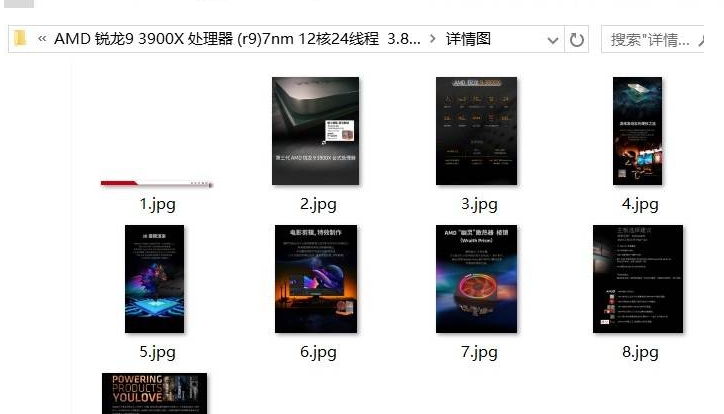Image resolution: width=724 pixels, height=414 pixels.
Task: Click the 搜索"详情..." search field
Action: pyautogui.click(x=652, y=40)
